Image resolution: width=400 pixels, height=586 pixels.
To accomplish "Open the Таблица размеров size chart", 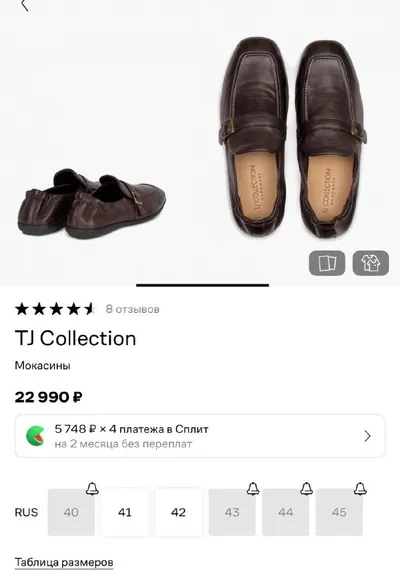I will [x=64, y=562].
